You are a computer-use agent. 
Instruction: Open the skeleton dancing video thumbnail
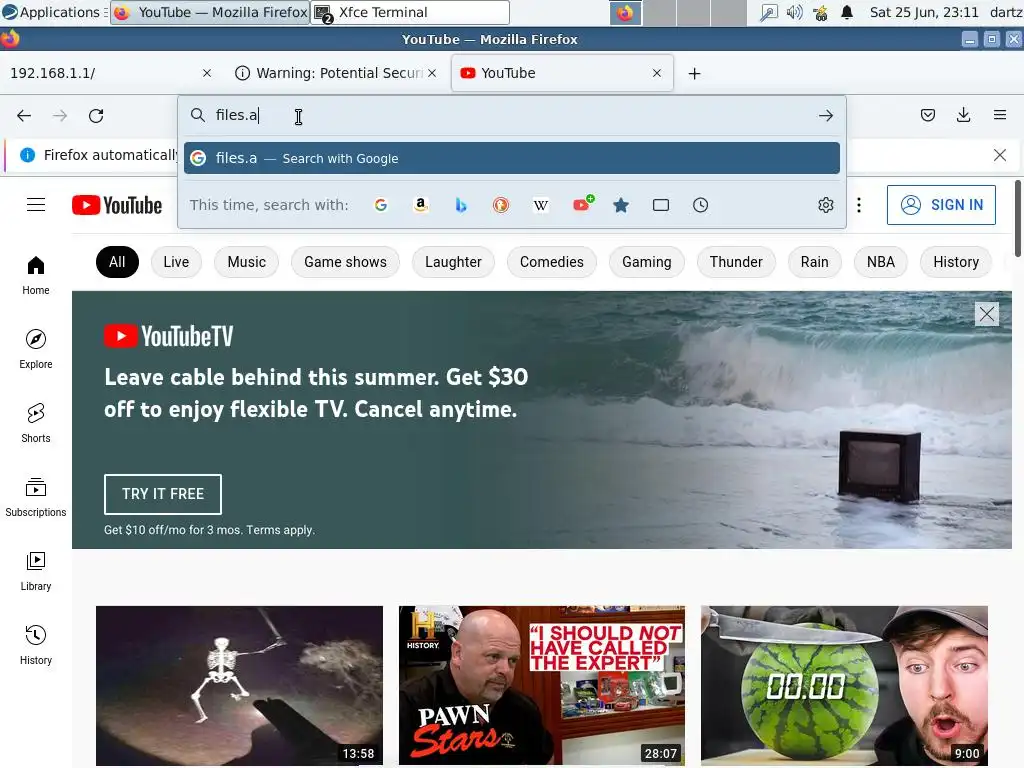click(239, 686)
